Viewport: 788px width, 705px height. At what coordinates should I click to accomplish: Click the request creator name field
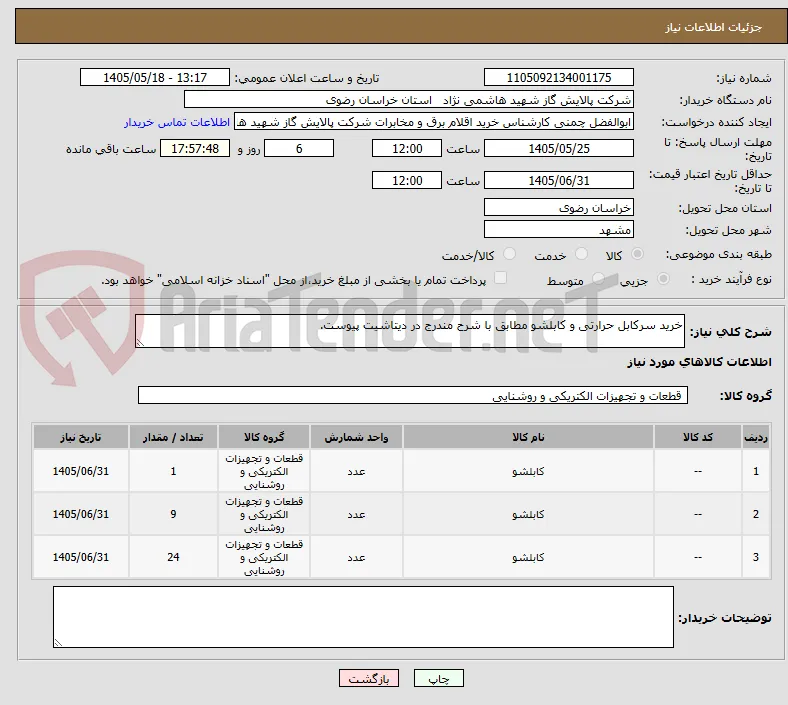433,122
